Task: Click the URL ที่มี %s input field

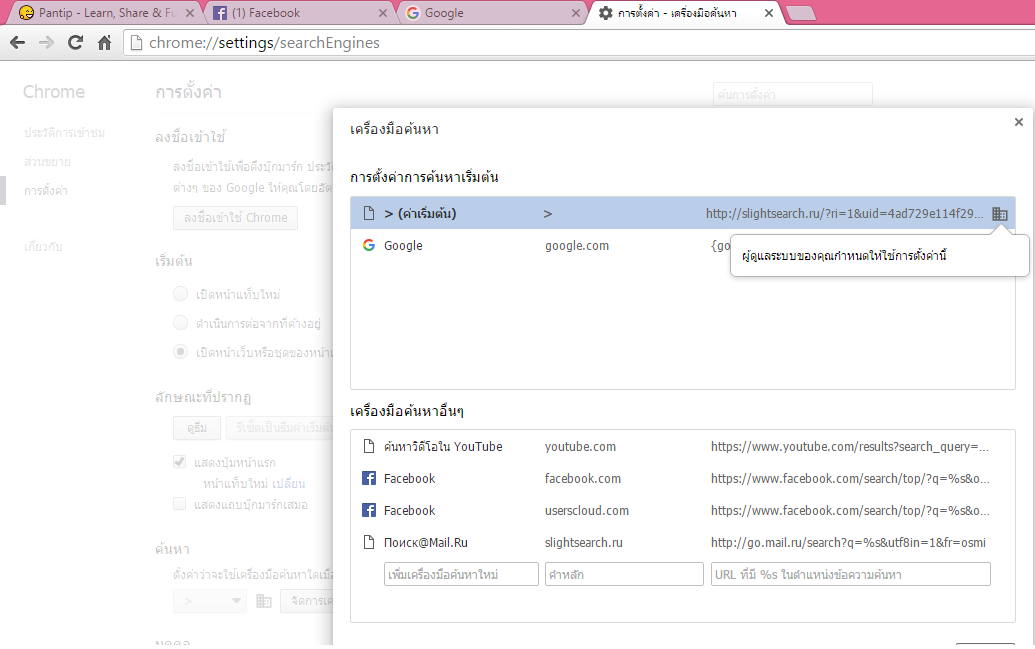Action: click(x=851, y=574)
